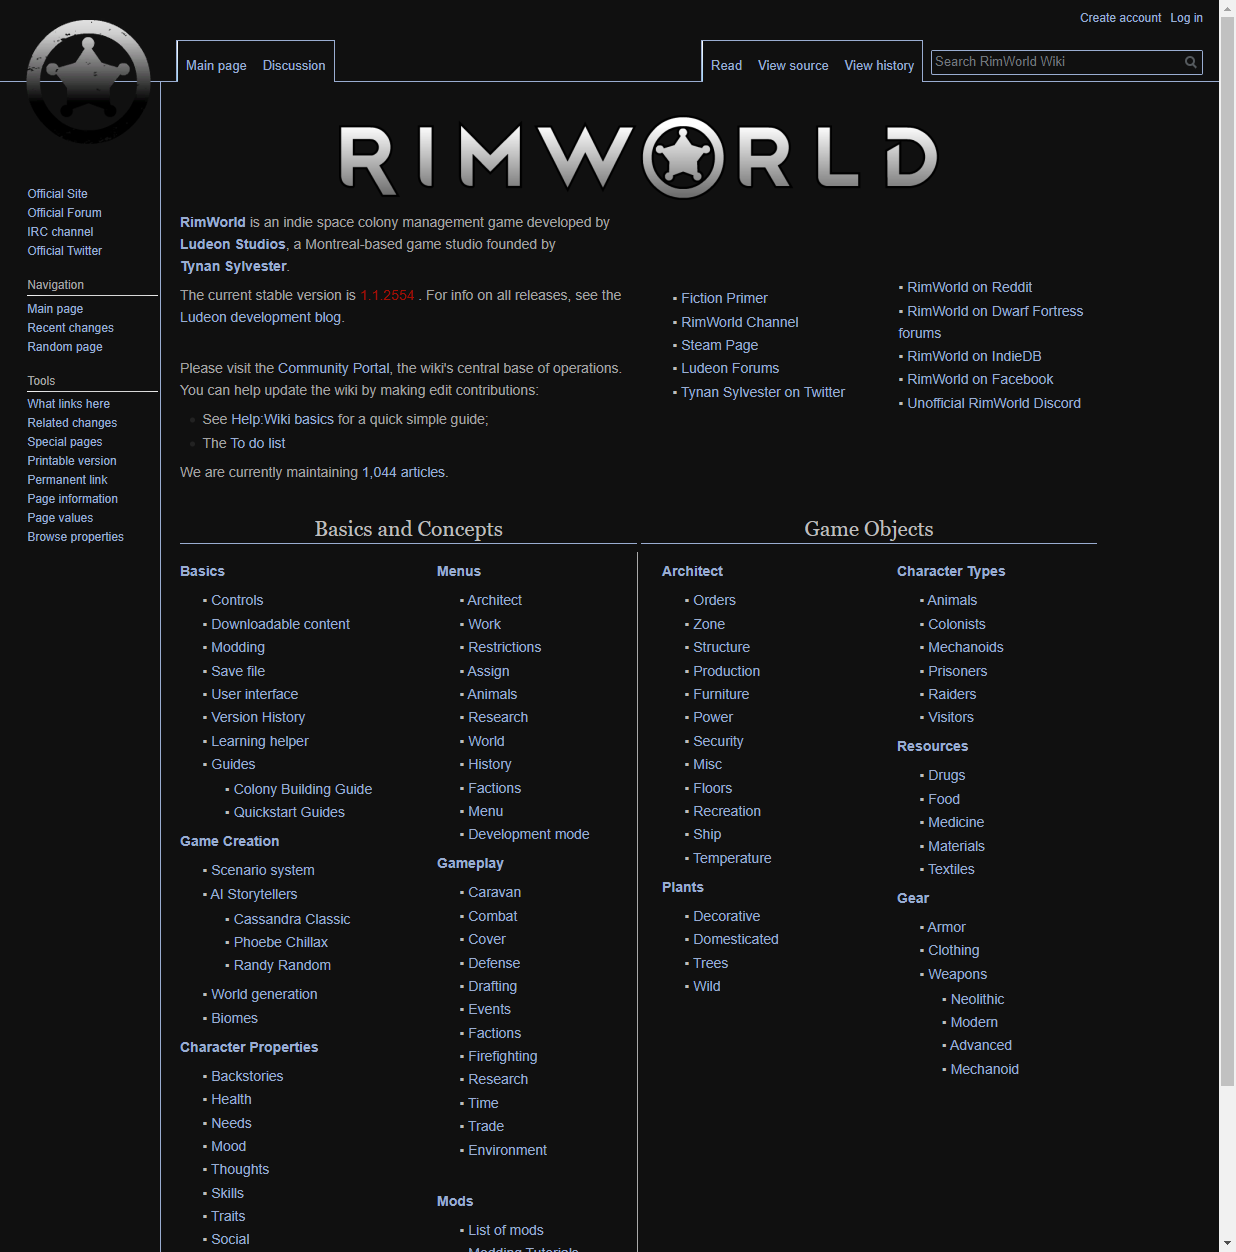Click the Ludeon Studios link
The image size is (1236, 1252).
(233, 244)
